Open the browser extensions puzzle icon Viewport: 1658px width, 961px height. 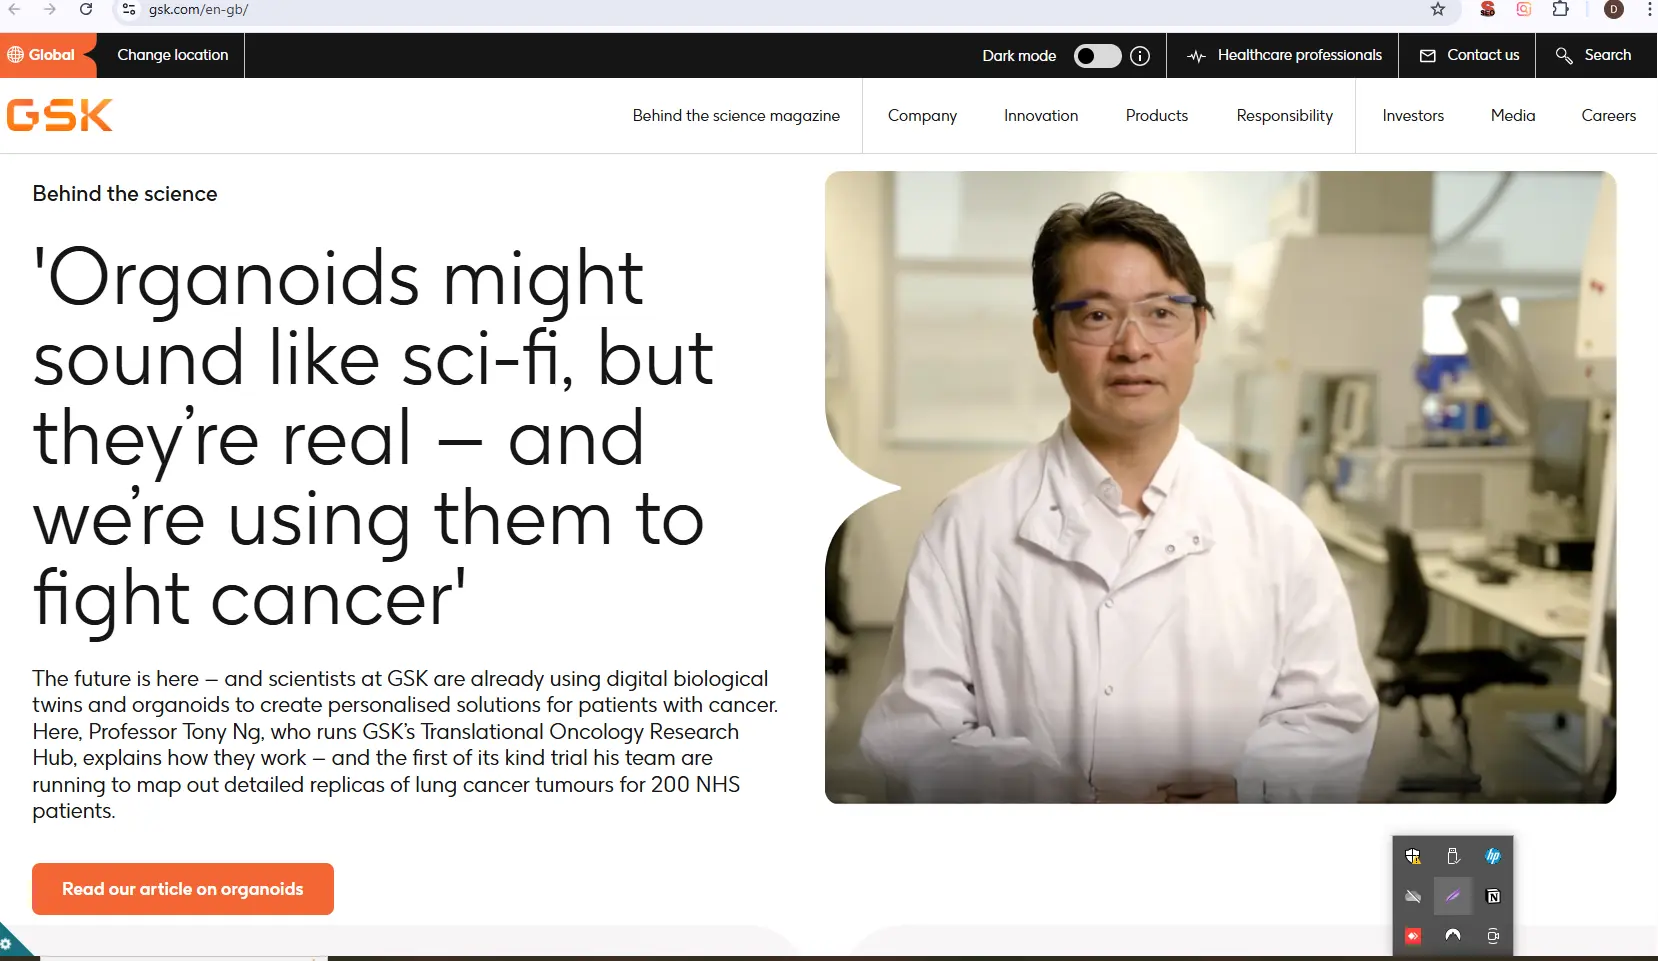(x=1560, y=9)
